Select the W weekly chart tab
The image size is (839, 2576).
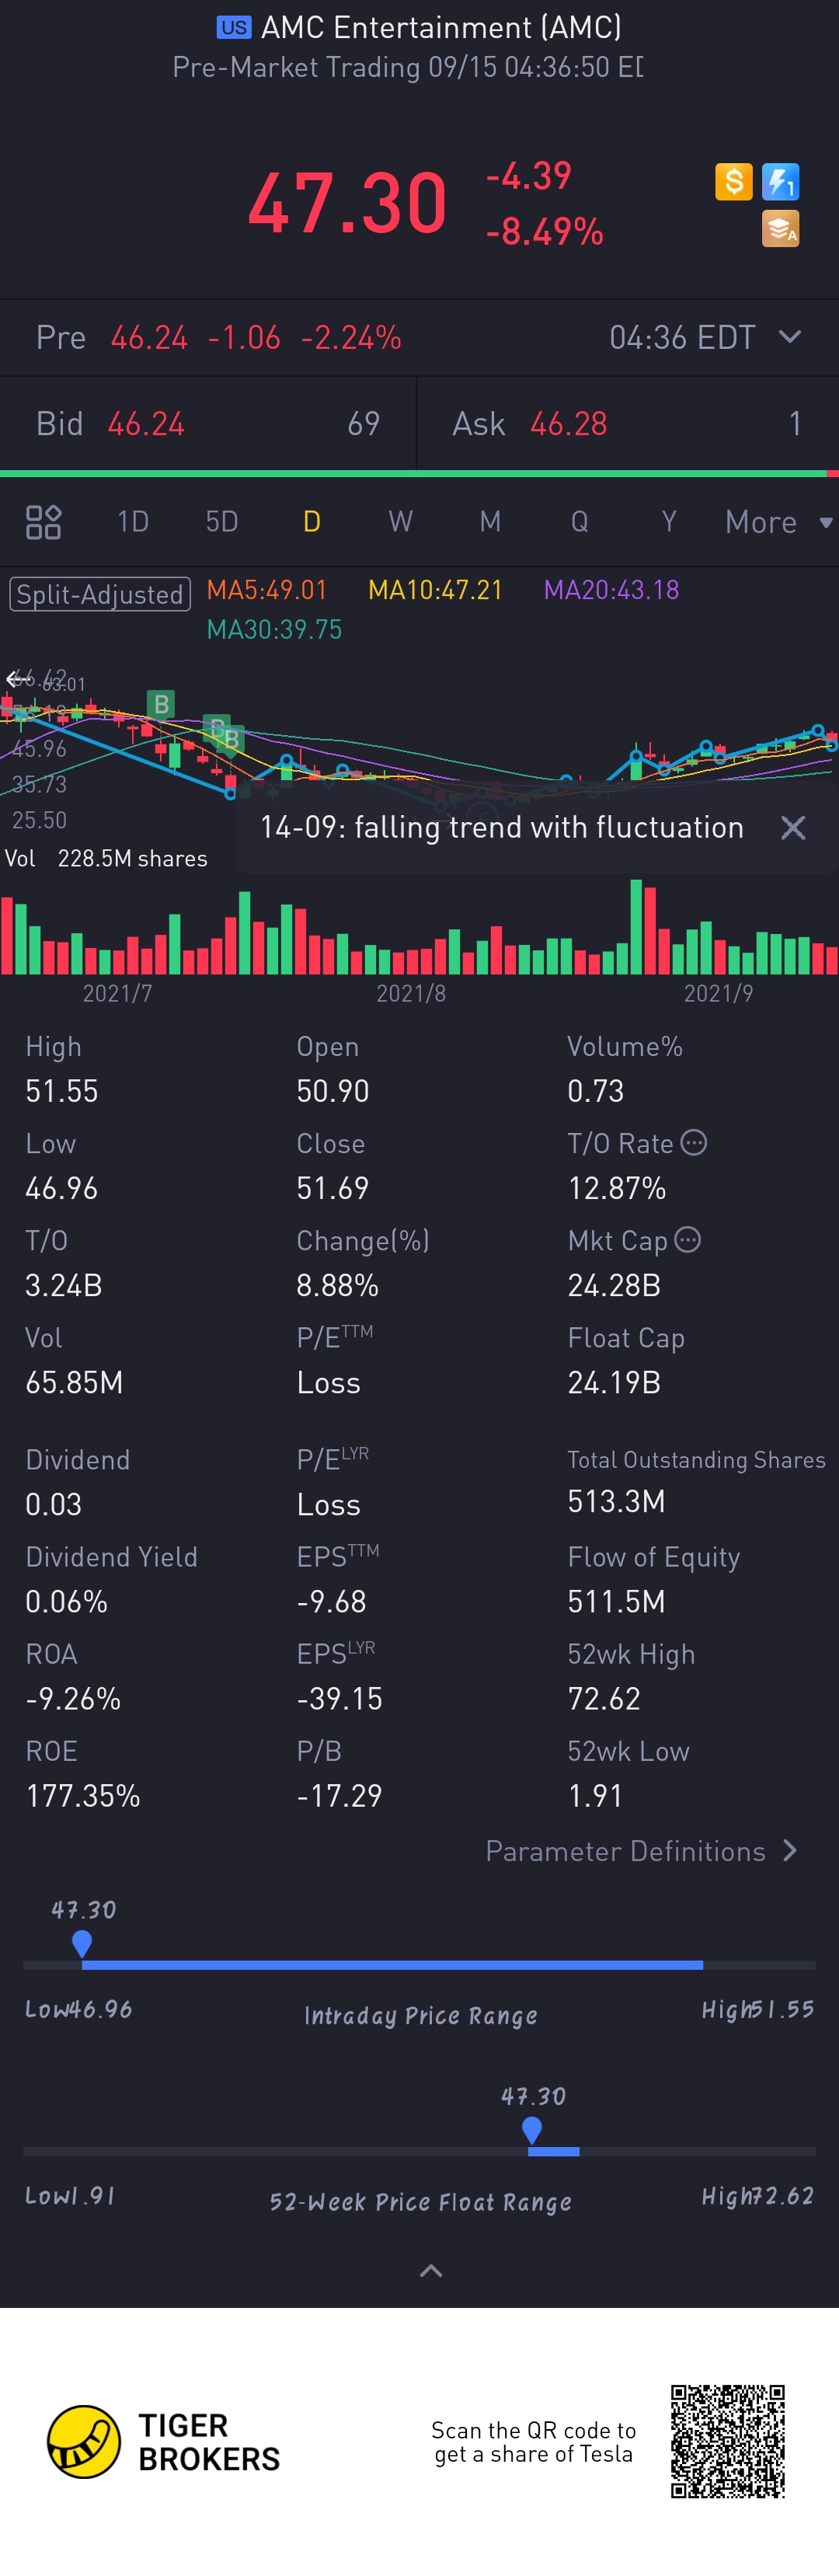coord(401,522)
